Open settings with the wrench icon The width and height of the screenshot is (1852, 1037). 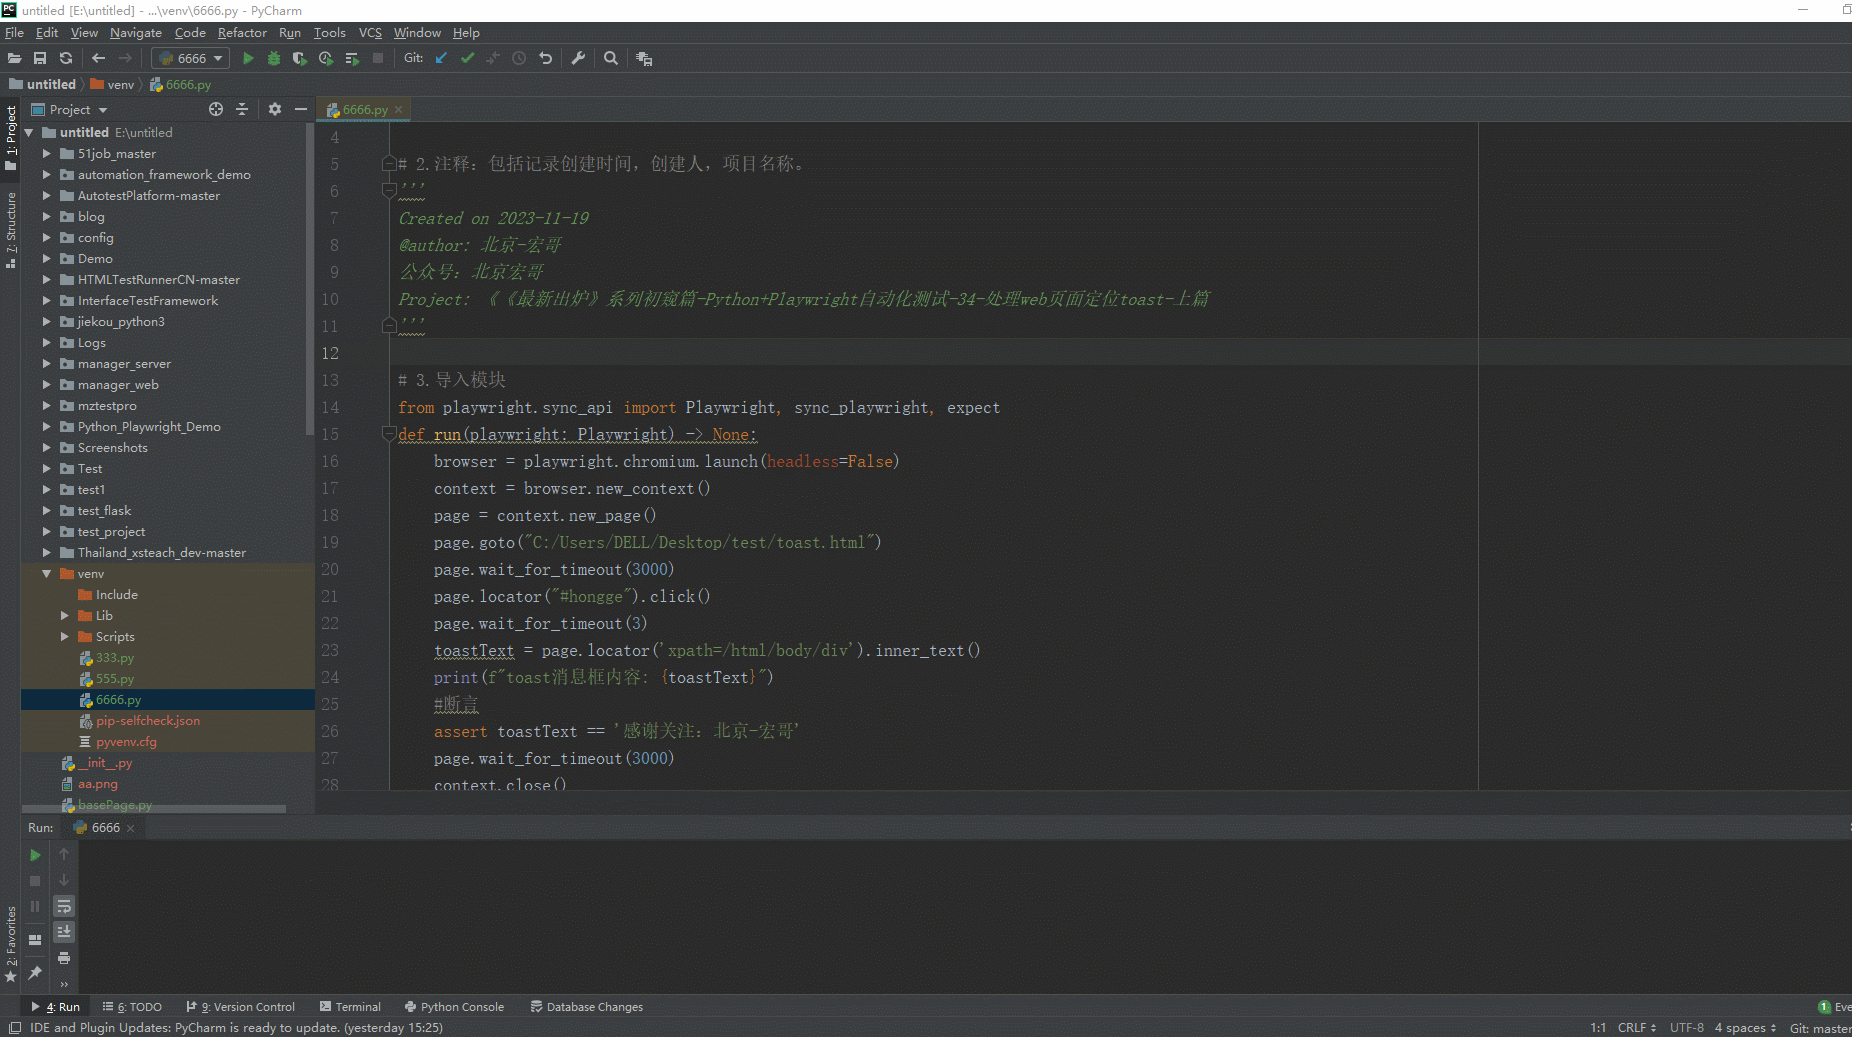(x=578, y=58)
